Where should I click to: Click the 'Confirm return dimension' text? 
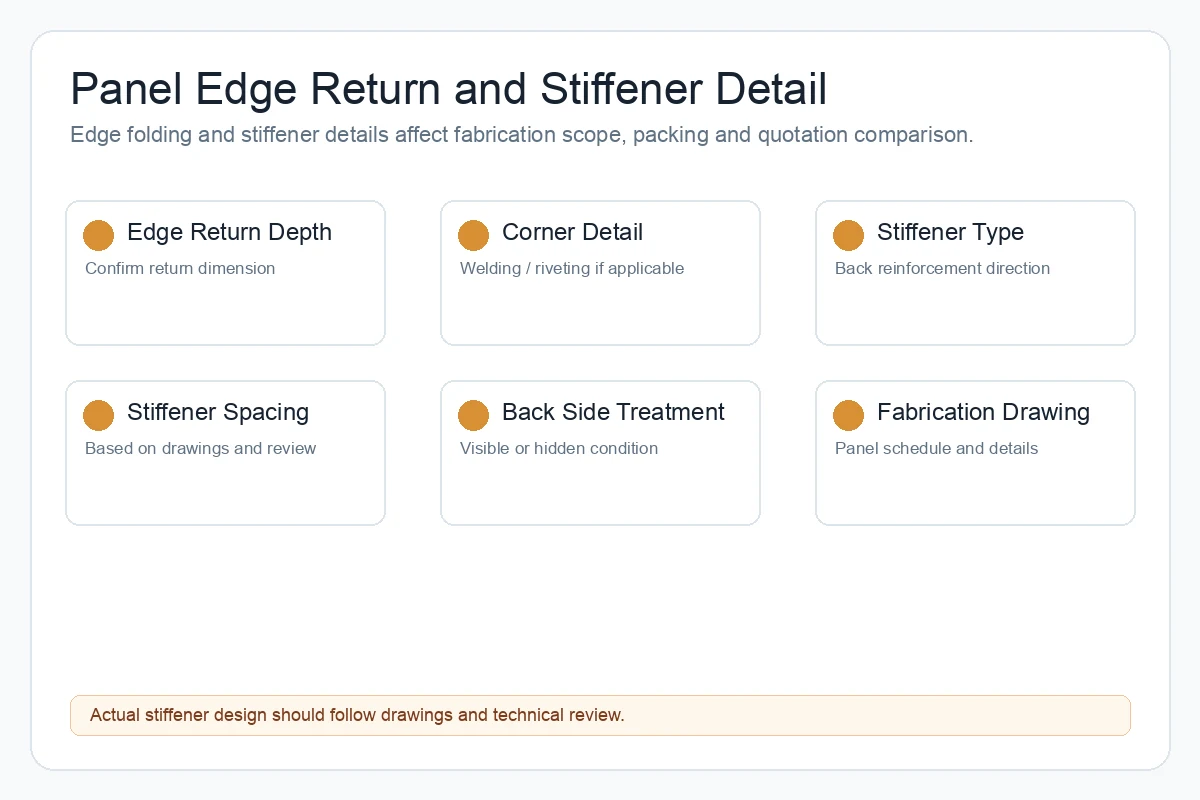(x=180, y=268)
